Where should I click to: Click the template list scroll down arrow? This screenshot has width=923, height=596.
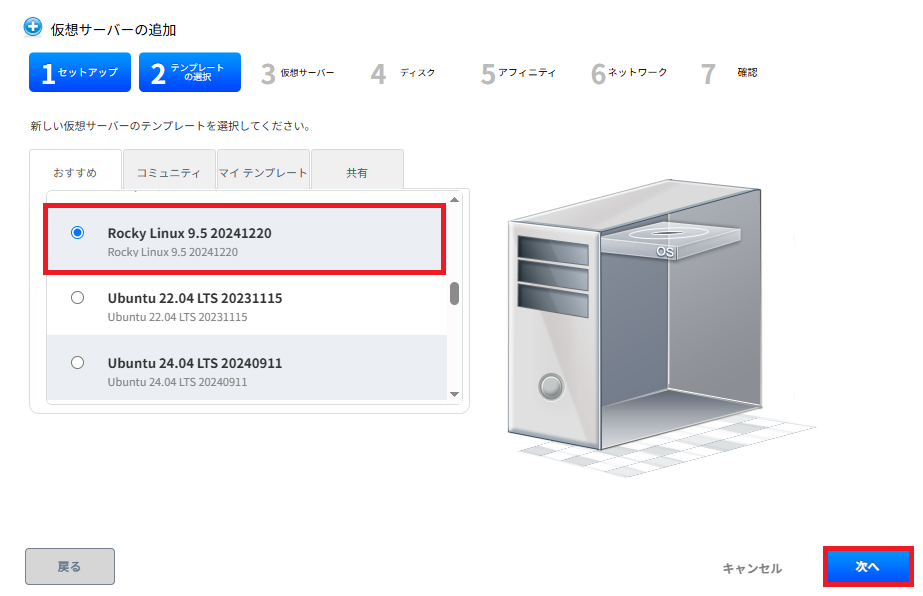[454, 394]
